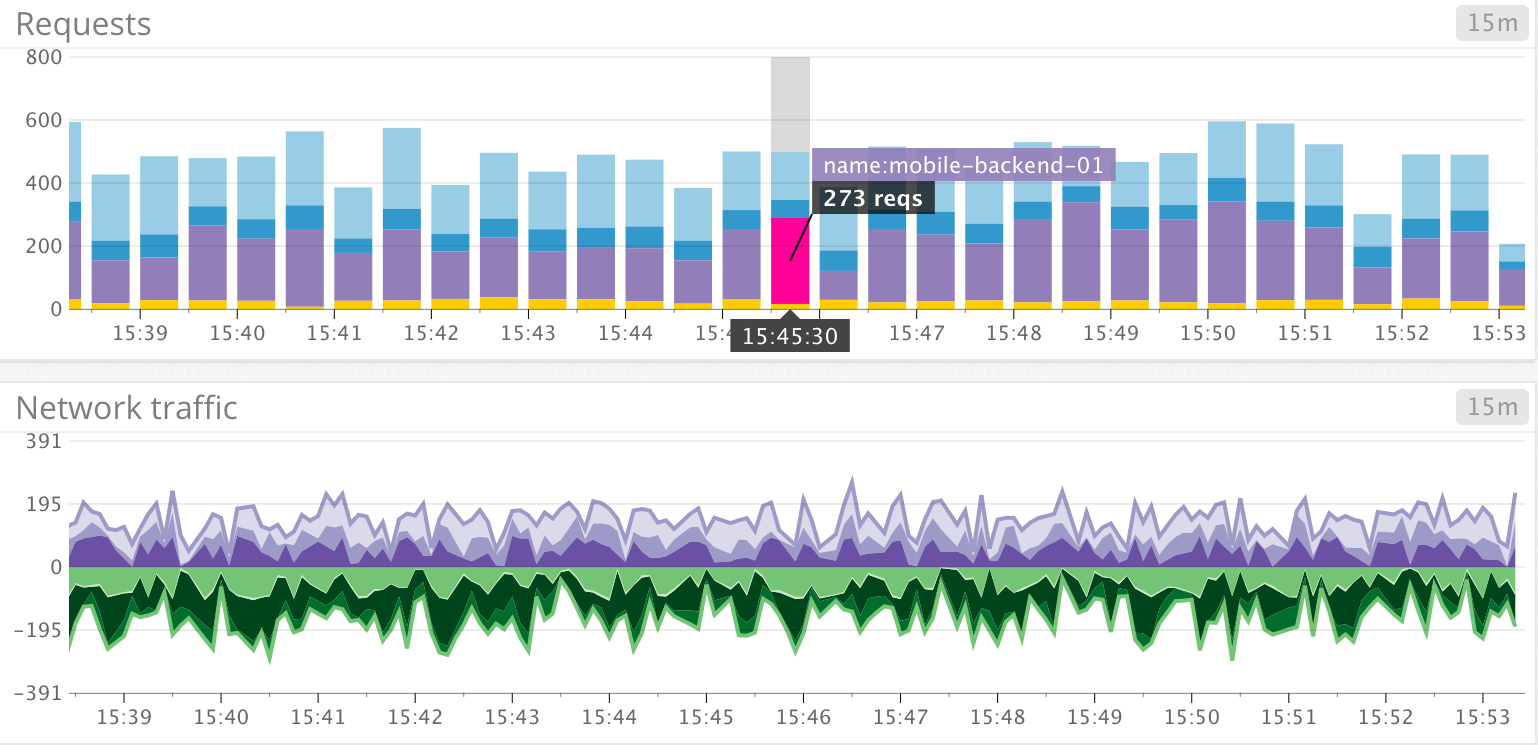Open the Network traffic chart title
This screenshot has width=1538, height=745.
coord(127,408)
